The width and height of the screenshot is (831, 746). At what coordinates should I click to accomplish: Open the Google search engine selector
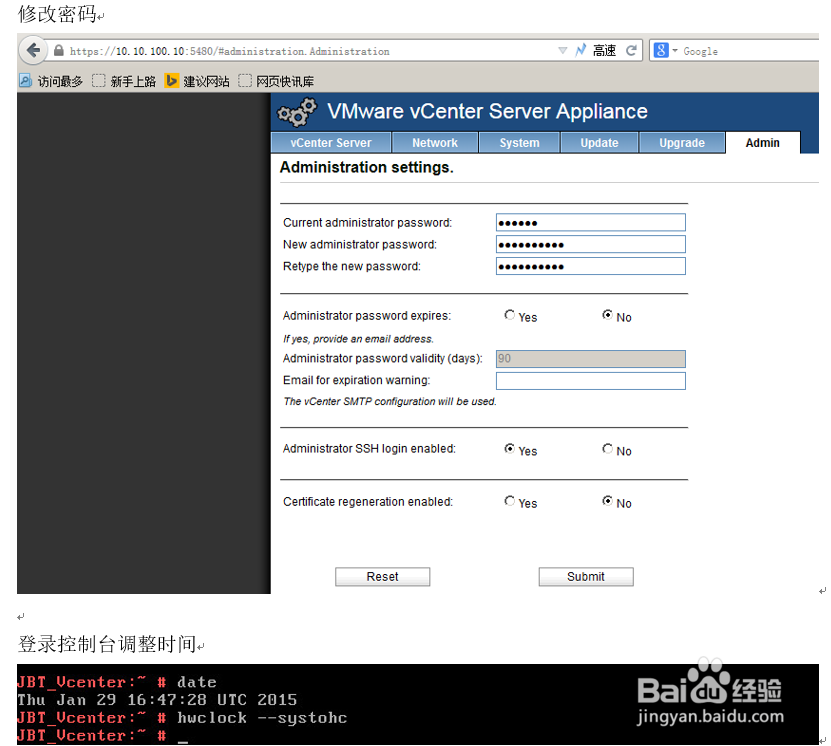pos(665,51)
